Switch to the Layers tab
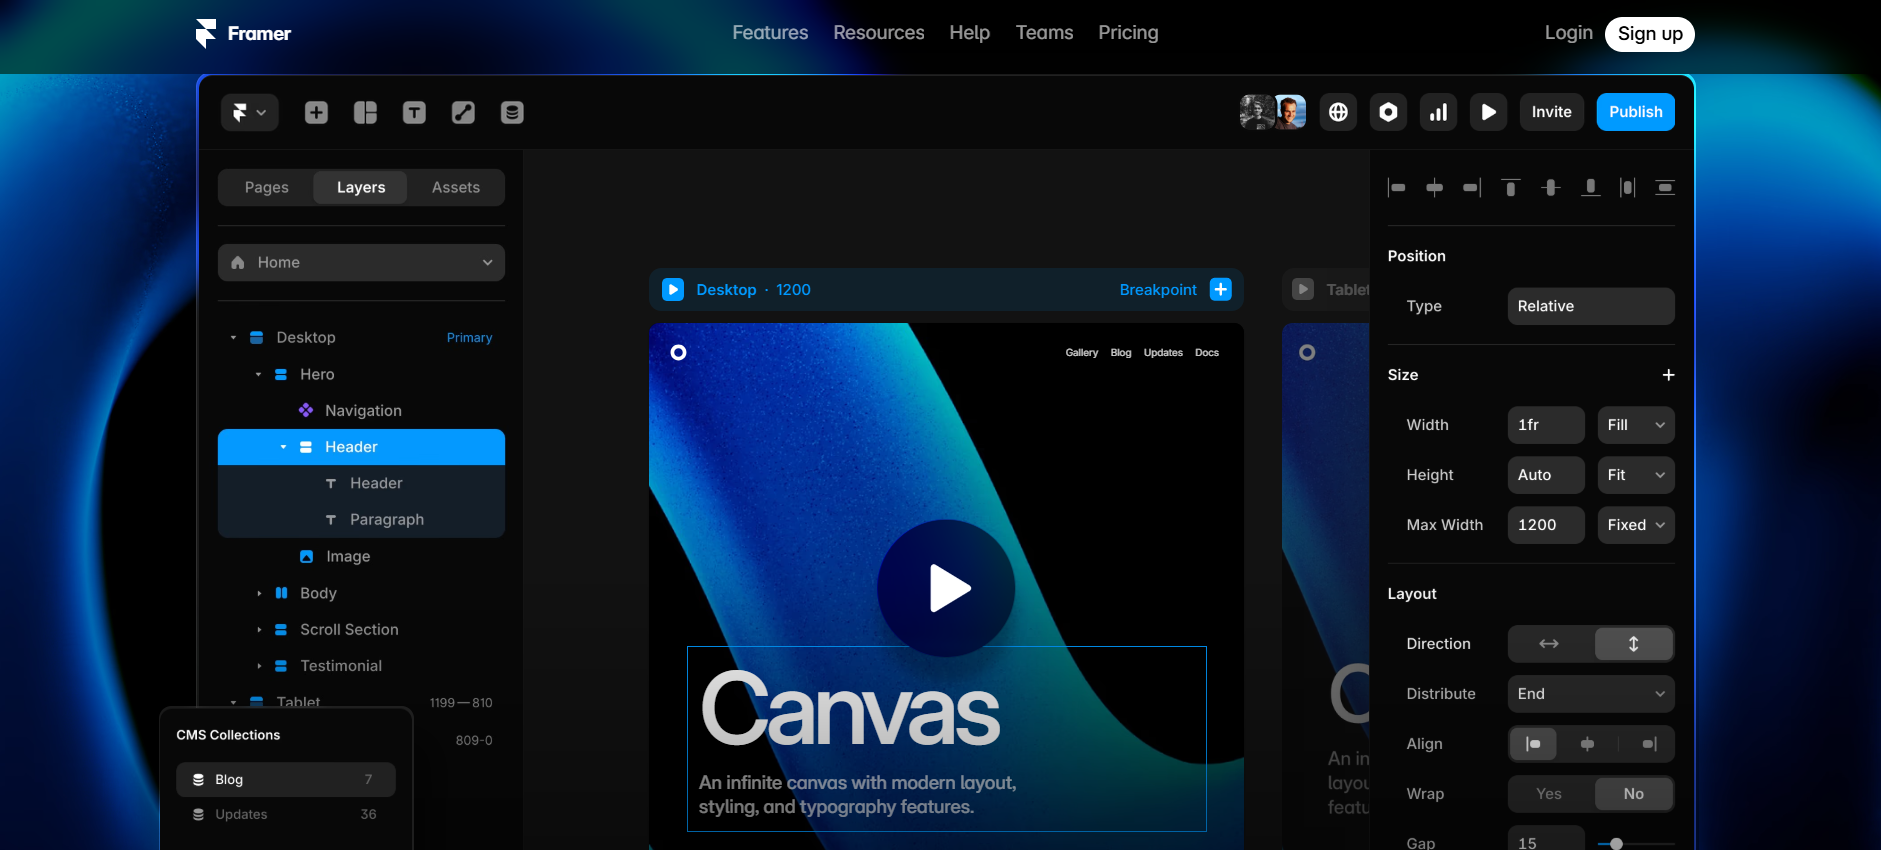The image size is (1881, 850). point(361,187)
